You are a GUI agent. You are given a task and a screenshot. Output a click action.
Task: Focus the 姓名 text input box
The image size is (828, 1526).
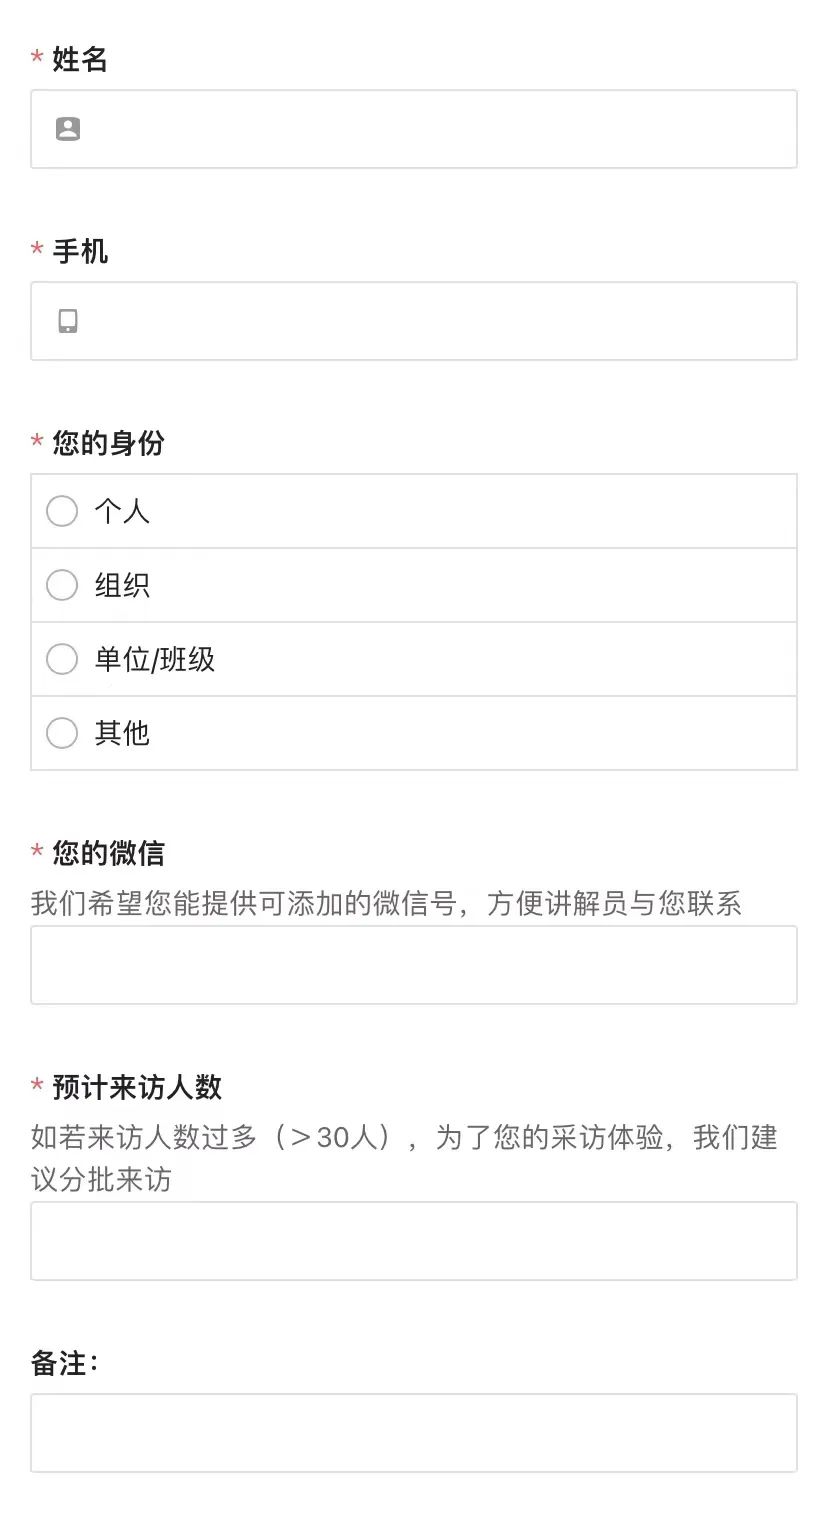pyautogui.click(x=414, y=129)
